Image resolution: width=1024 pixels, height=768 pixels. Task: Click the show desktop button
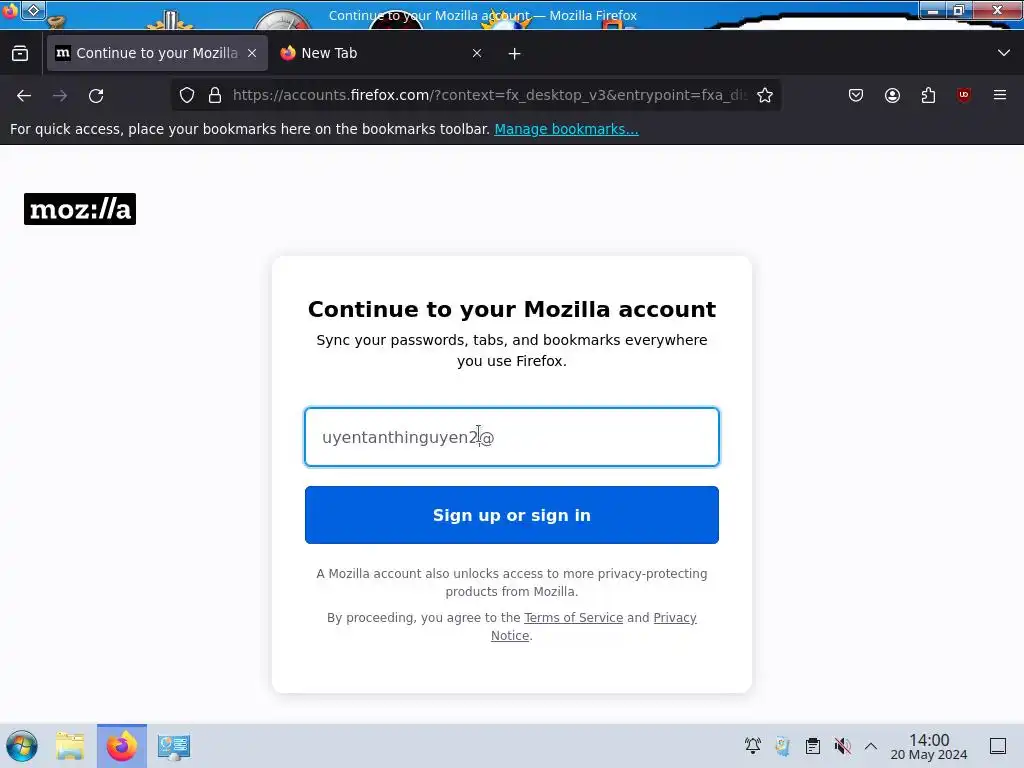[x=998, y=746]
